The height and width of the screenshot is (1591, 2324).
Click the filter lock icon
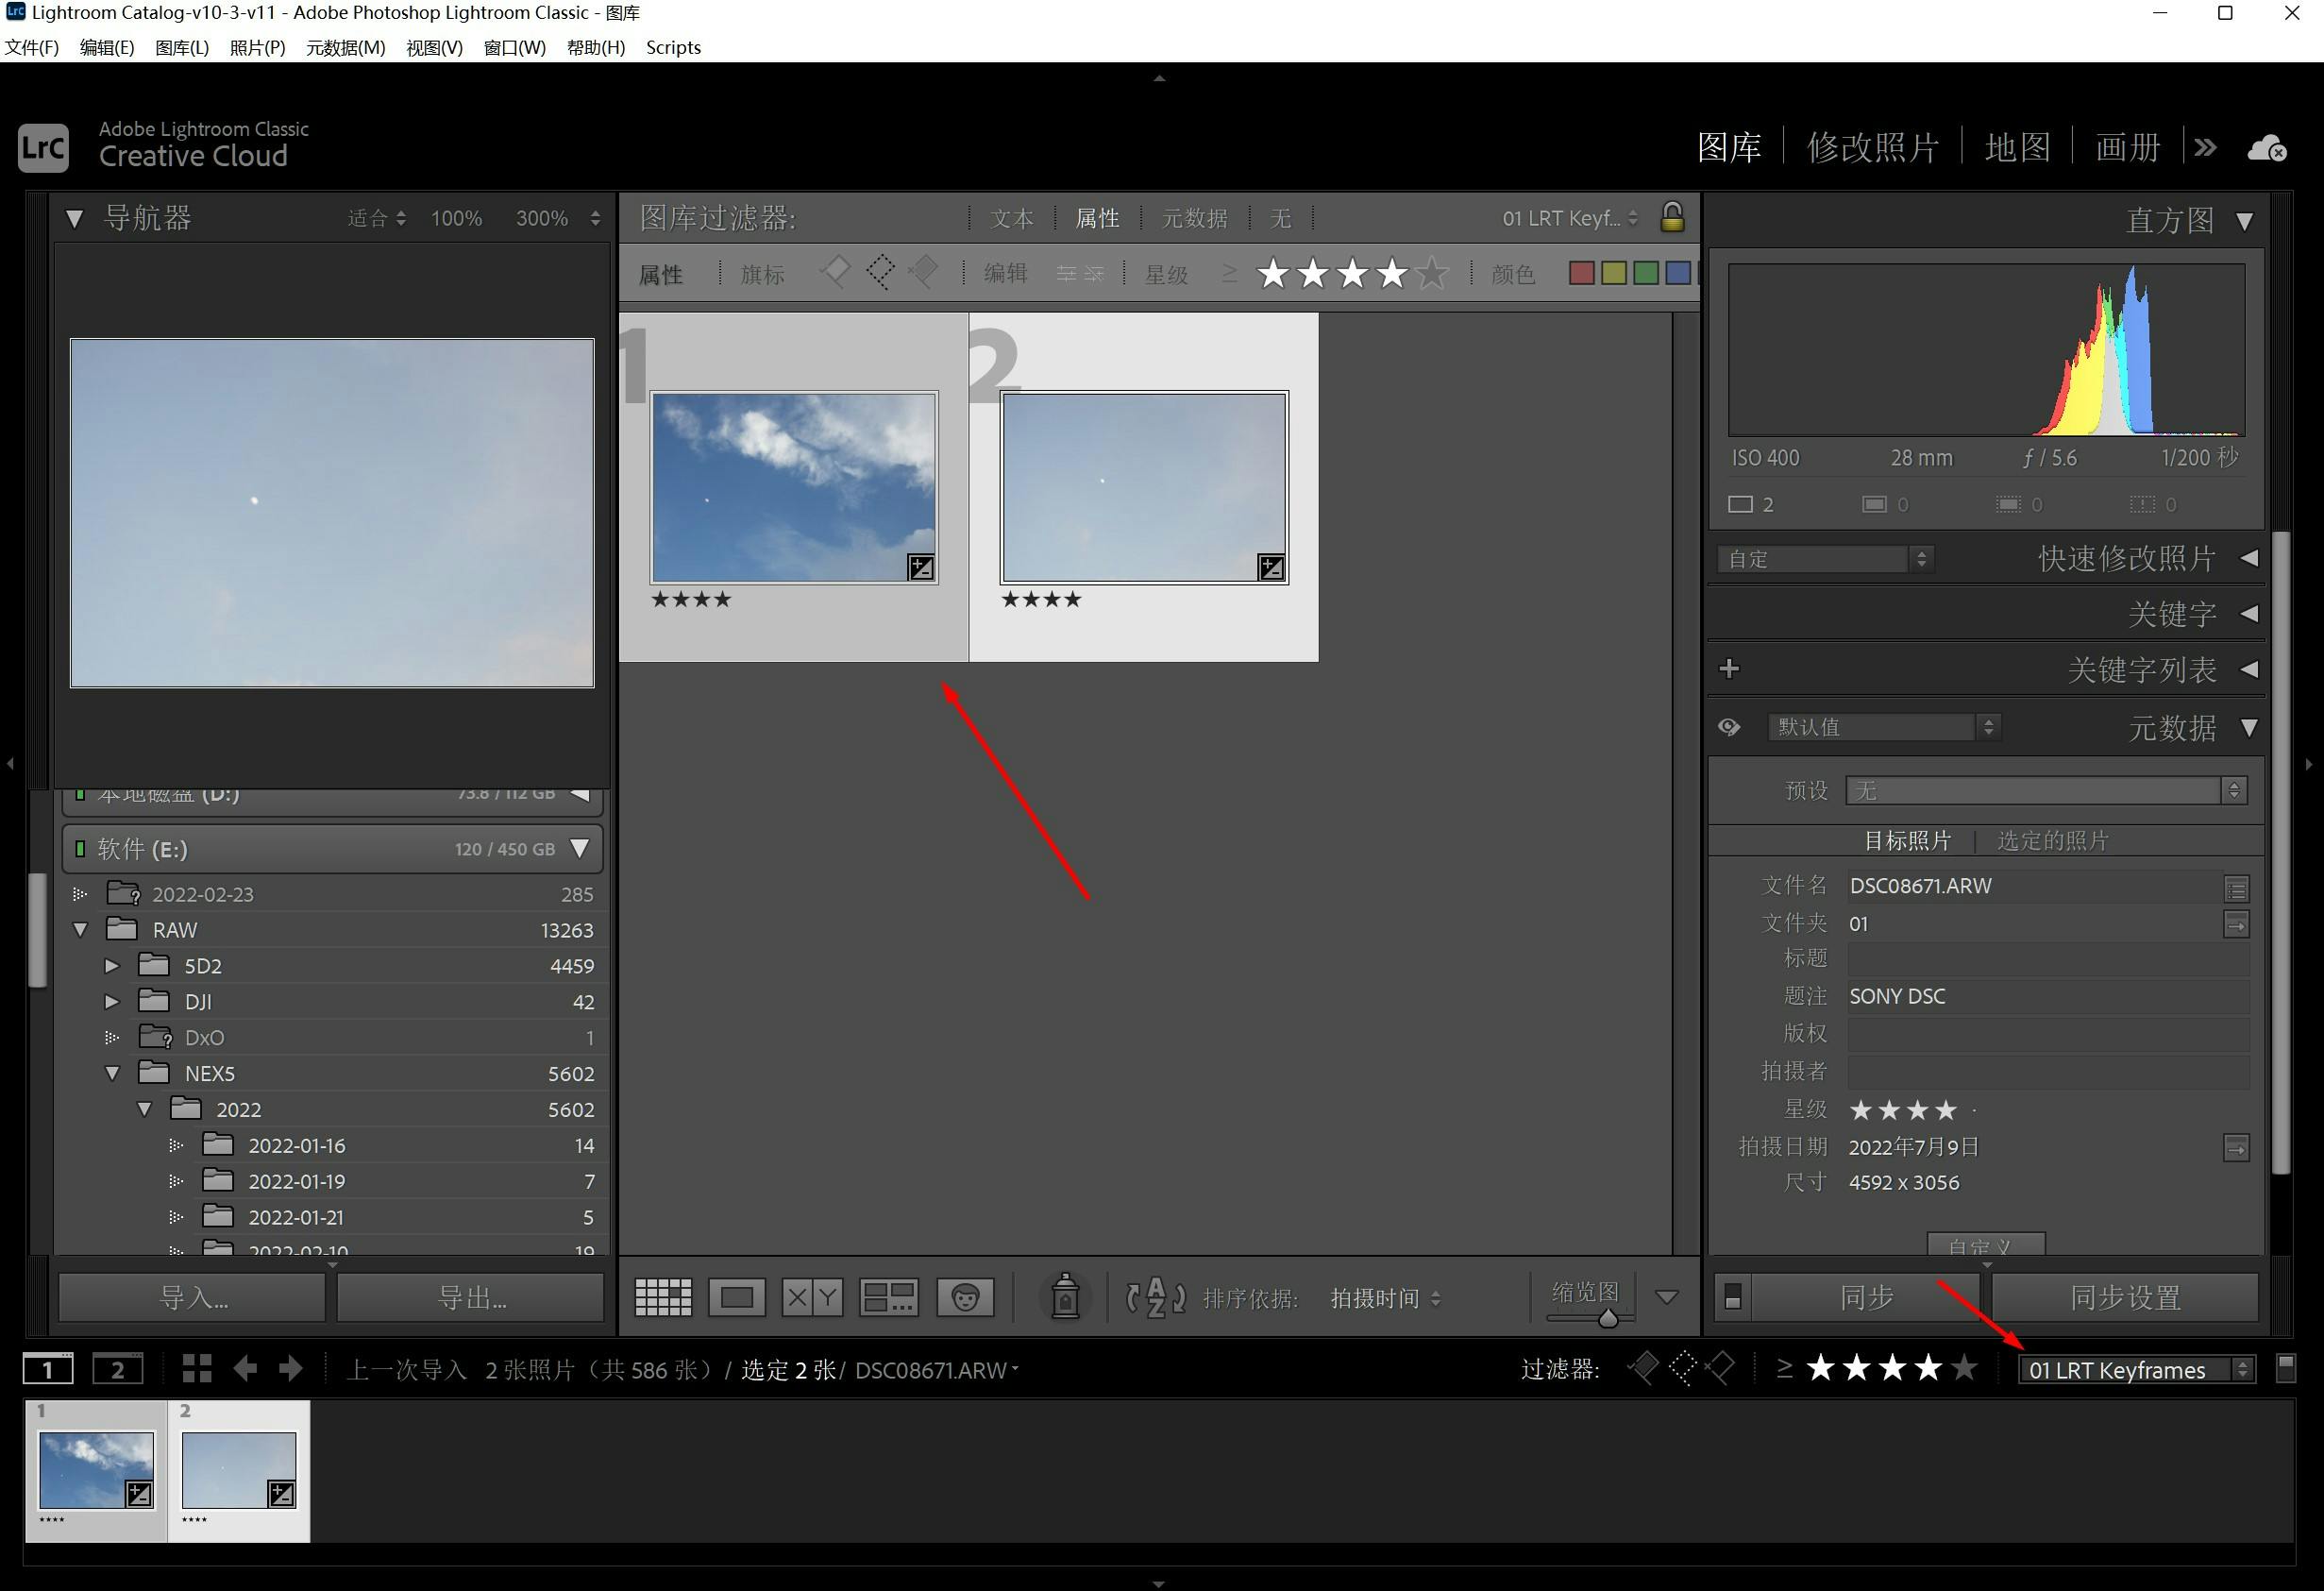pos(1672,217)
